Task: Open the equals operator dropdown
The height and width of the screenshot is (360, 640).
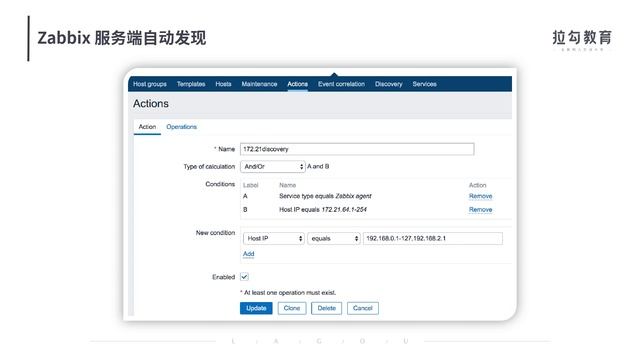Action: [x=334, y=238]
